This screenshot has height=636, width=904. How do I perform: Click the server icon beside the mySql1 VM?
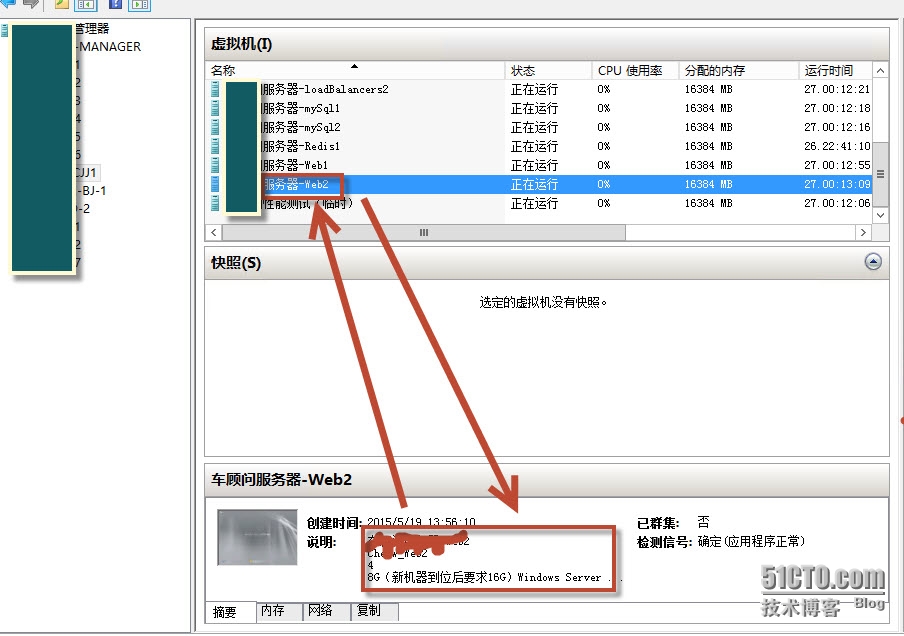[x=215, y=108]
